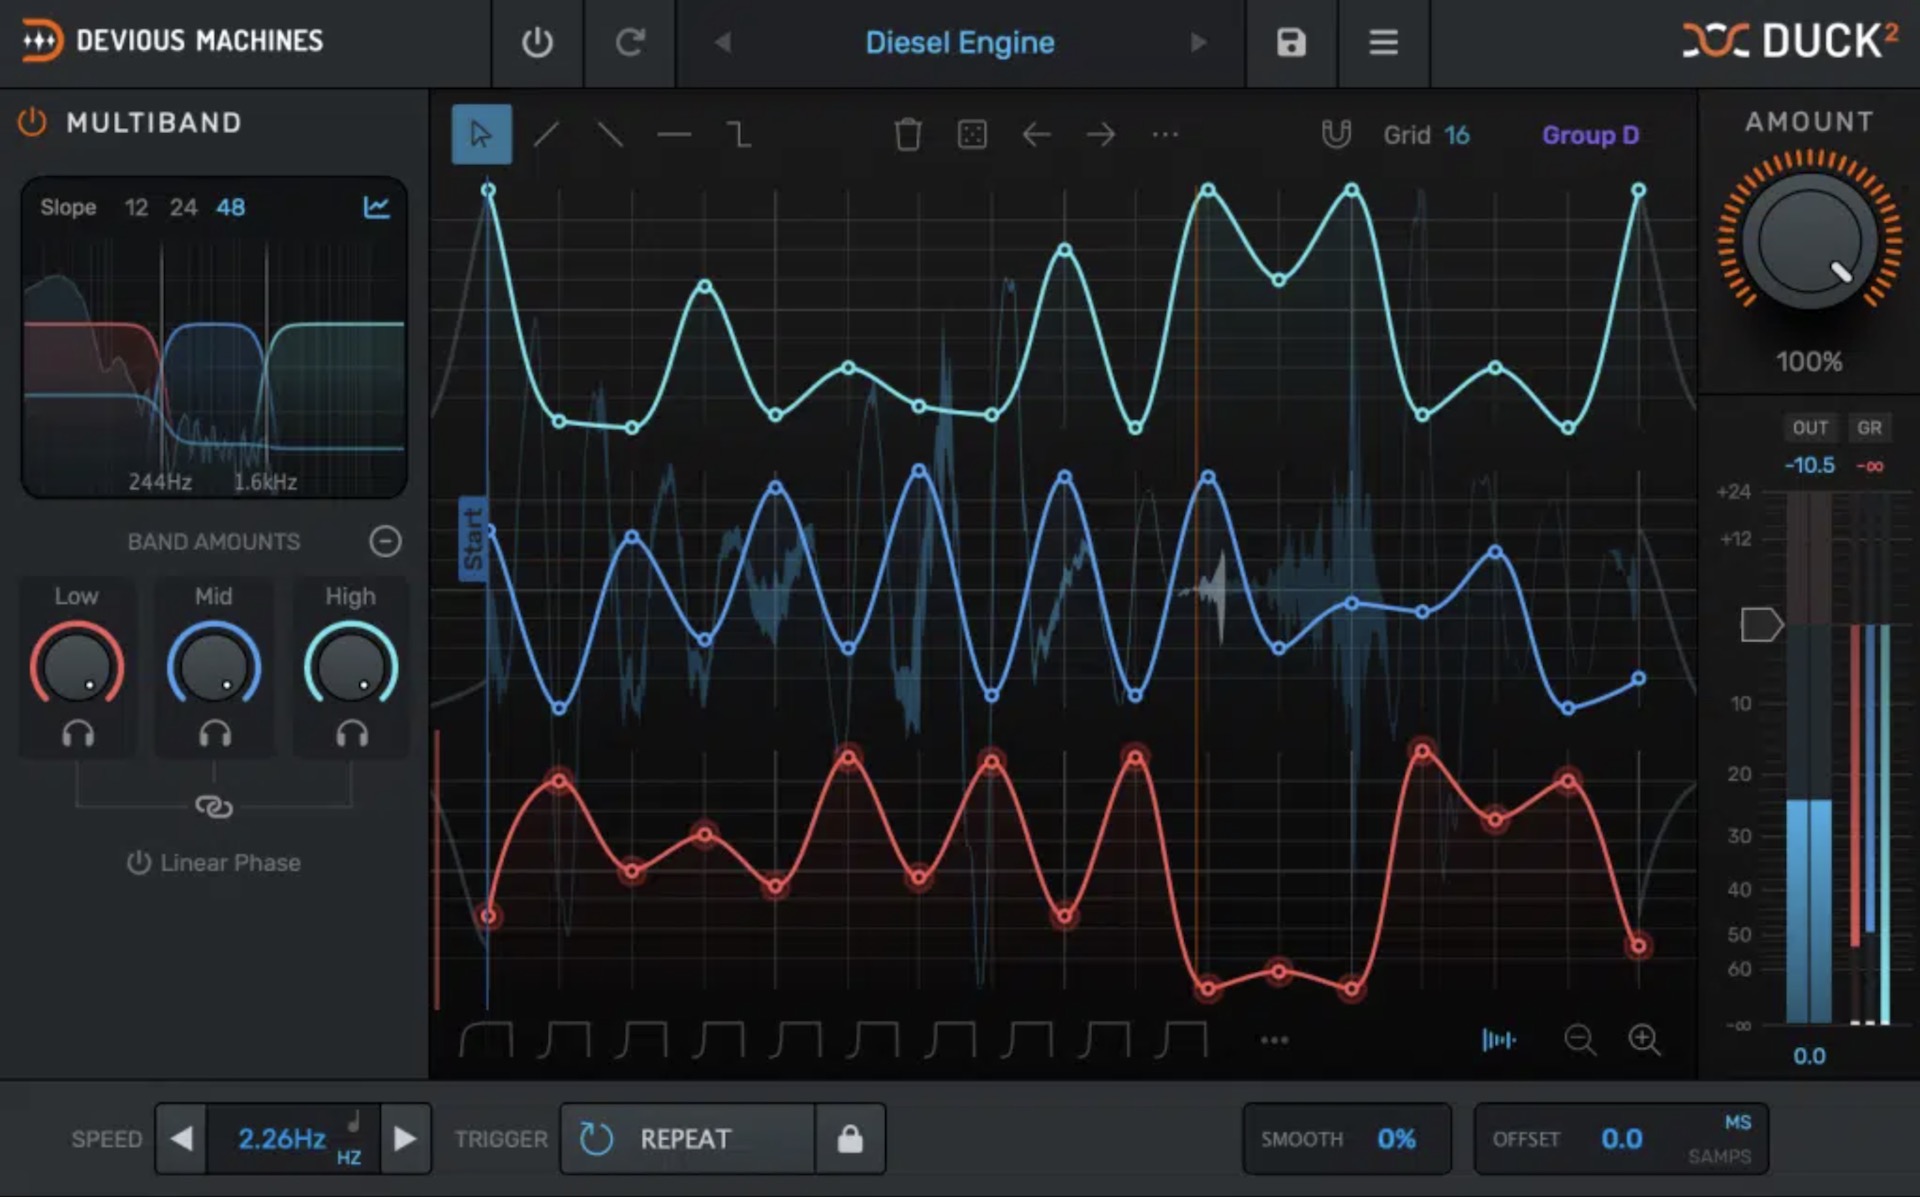The image size is (1920, 1197).
Task: Enable Linear Phase
Action: tap(213, 862)
